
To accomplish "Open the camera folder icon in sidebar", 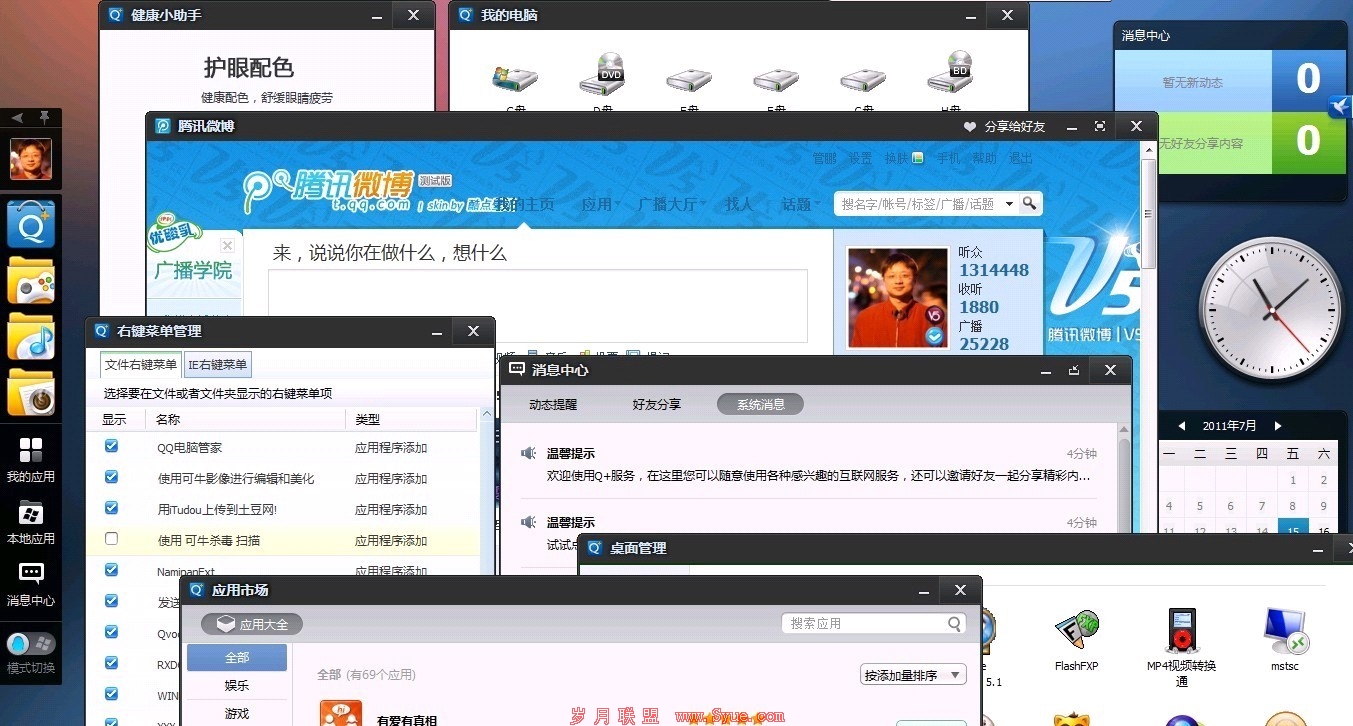I will pyautogui.click(x=31, y=392).
